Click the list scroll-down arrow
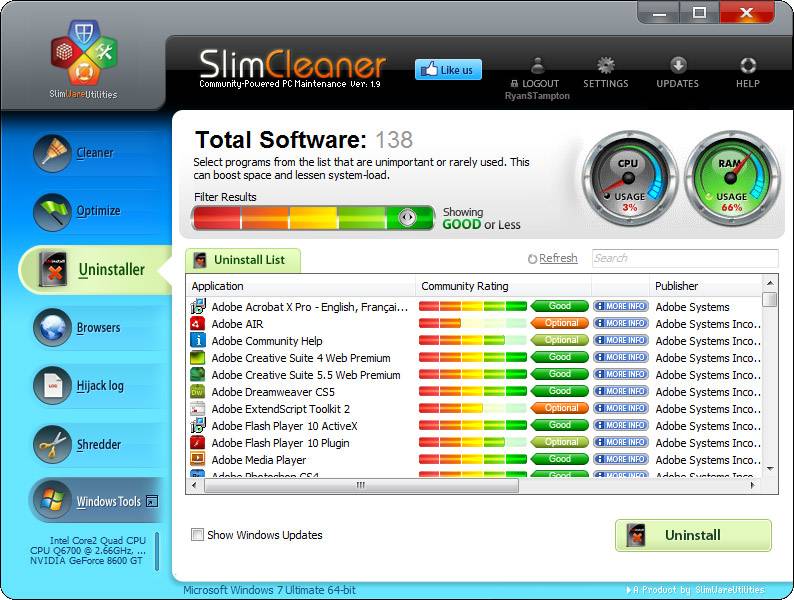794x600 pixels. point(770,469)
